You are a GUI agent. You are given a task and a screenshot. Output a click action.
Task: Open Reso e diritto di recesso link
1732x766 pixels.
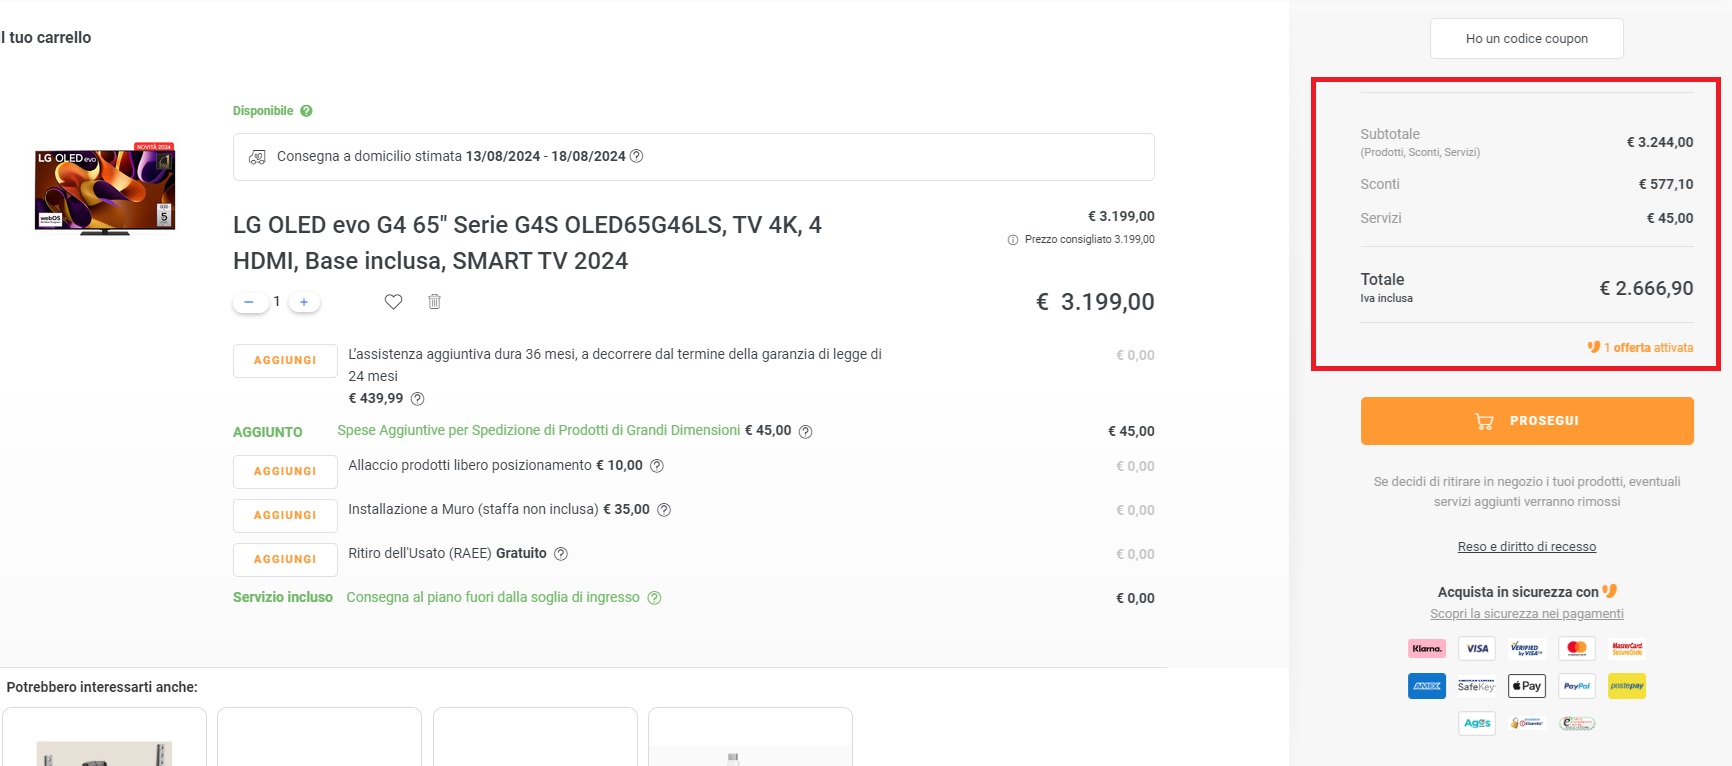[x=1526, y=547]
